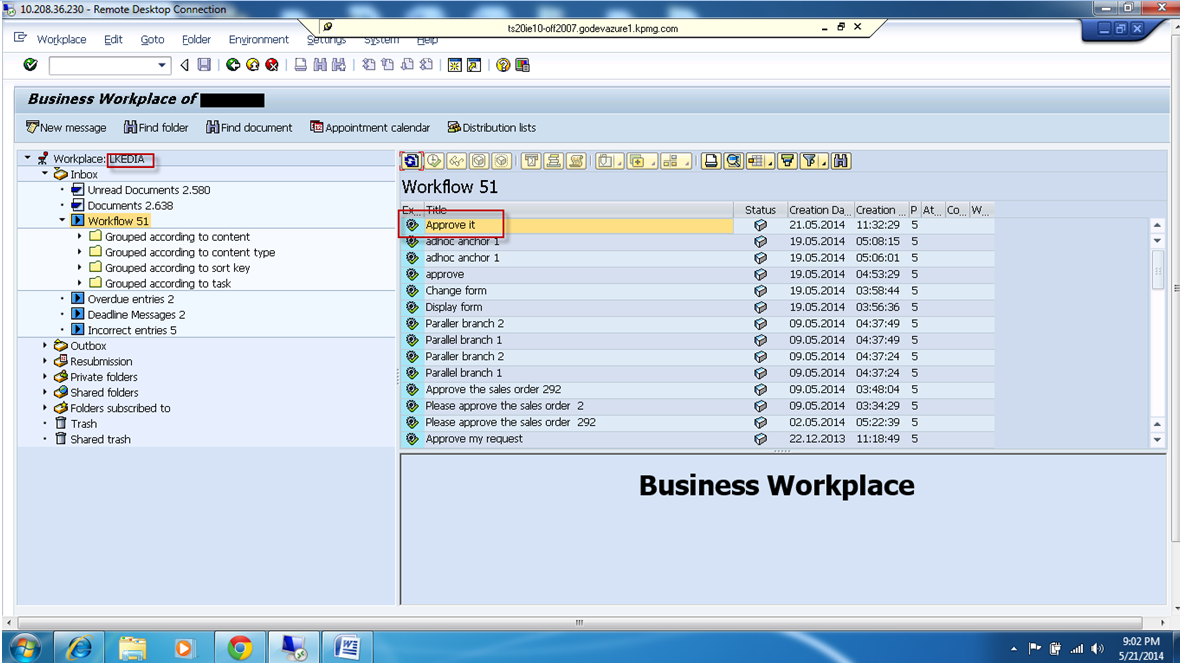Open the Environment menu
This screenshot has height=663, width=1180.
point(258,39)
